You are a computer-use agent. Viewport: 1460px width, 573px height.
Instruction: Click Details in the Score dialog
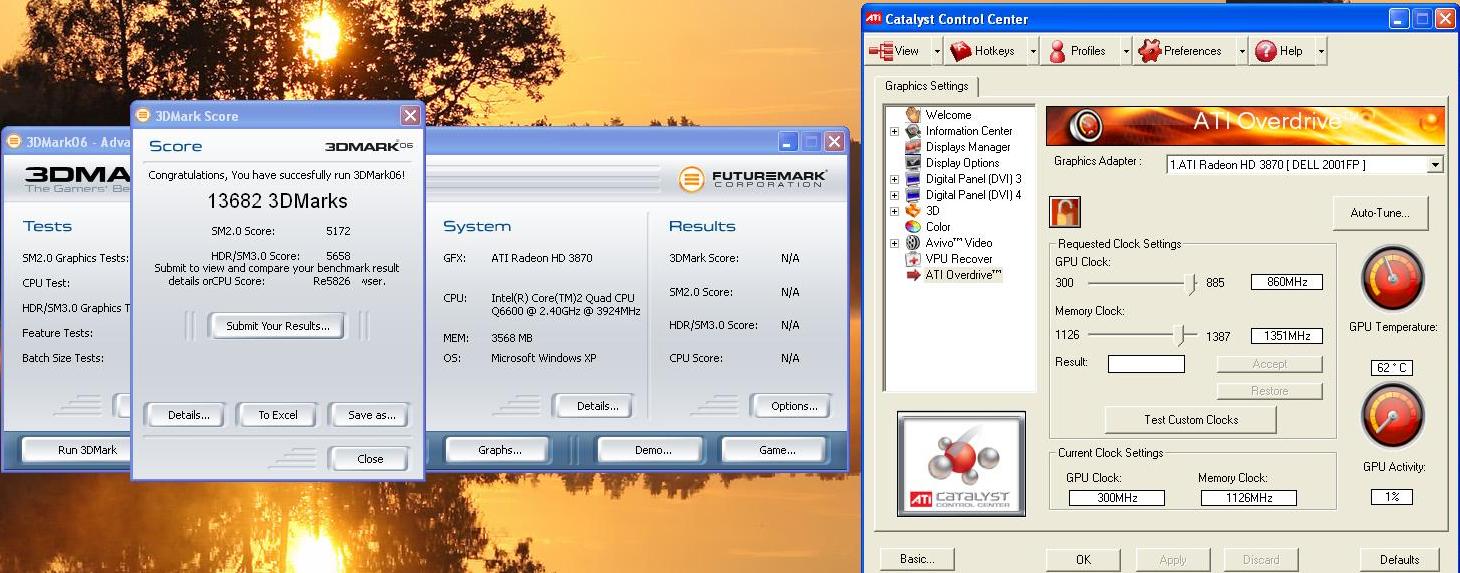[189, 415]
